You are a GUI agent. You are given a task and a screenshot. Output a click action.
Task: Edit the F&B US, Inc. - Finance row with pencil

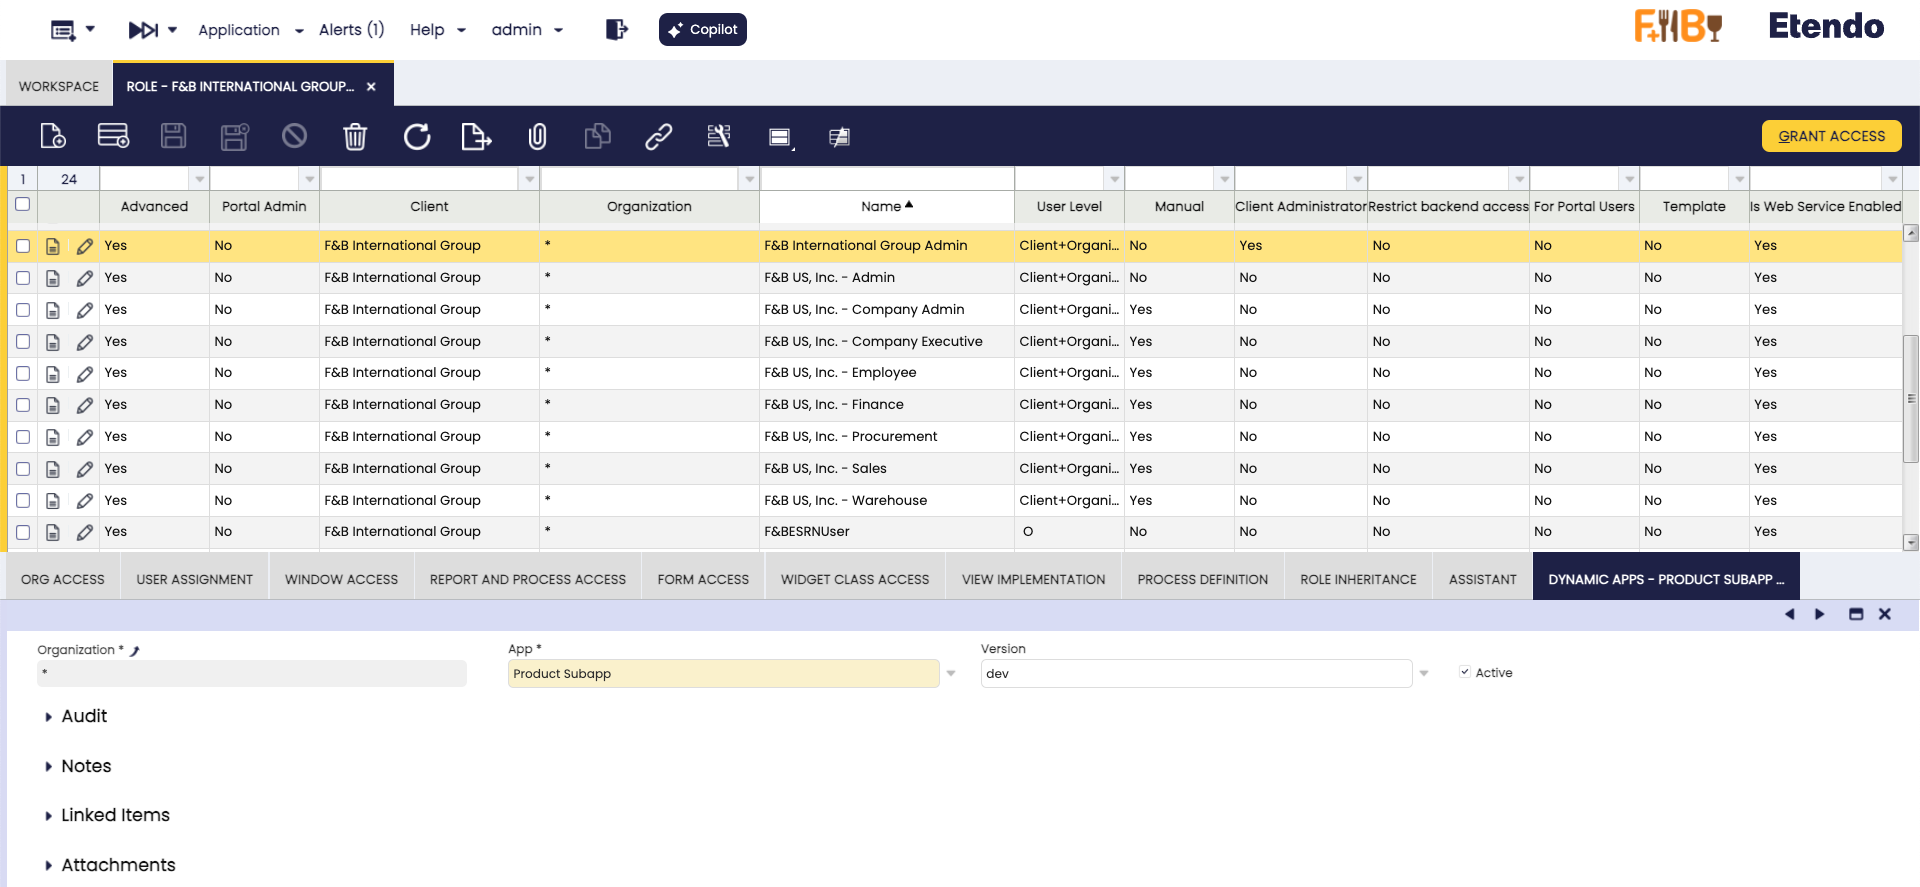pyautogui.click(x=85, y=405)
